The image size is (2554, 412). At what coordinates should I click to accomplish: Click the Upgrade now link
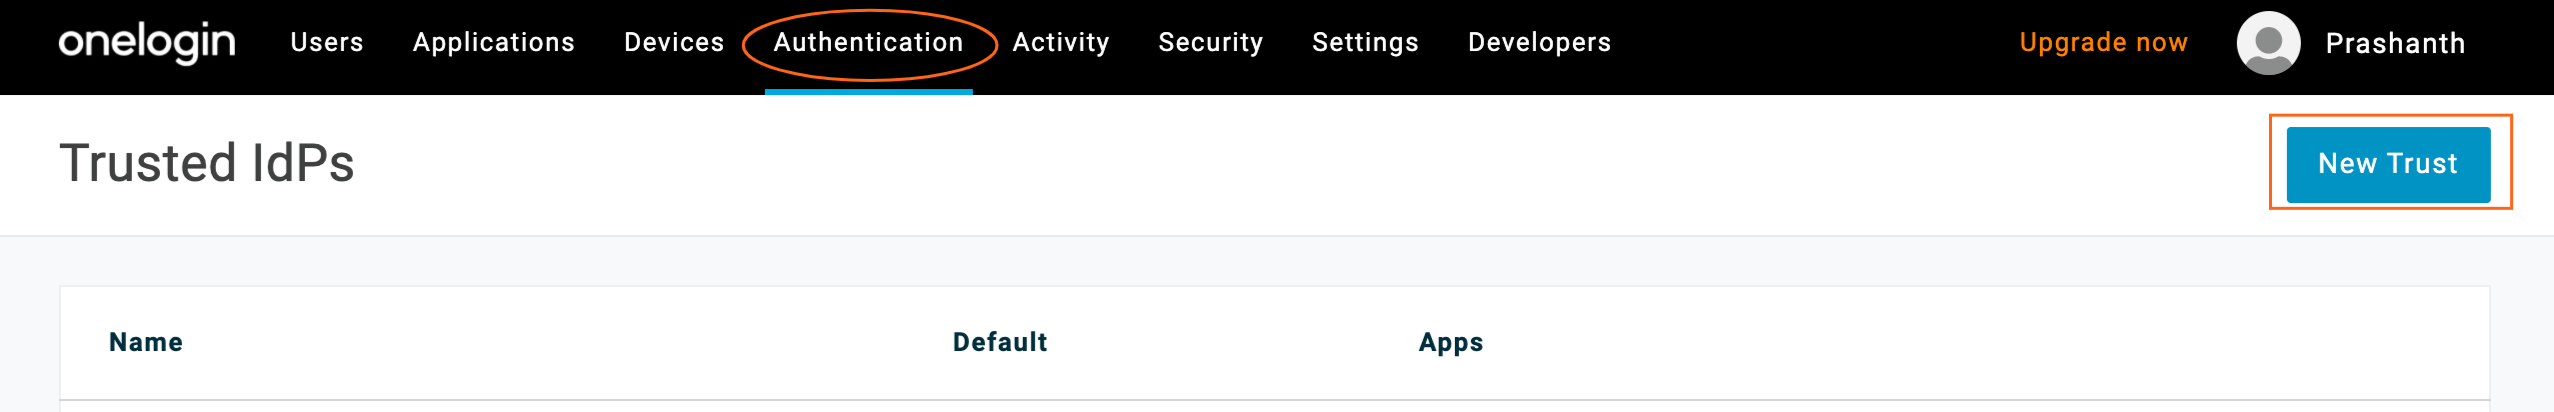pyautogui.click(x=2104, y=43)
